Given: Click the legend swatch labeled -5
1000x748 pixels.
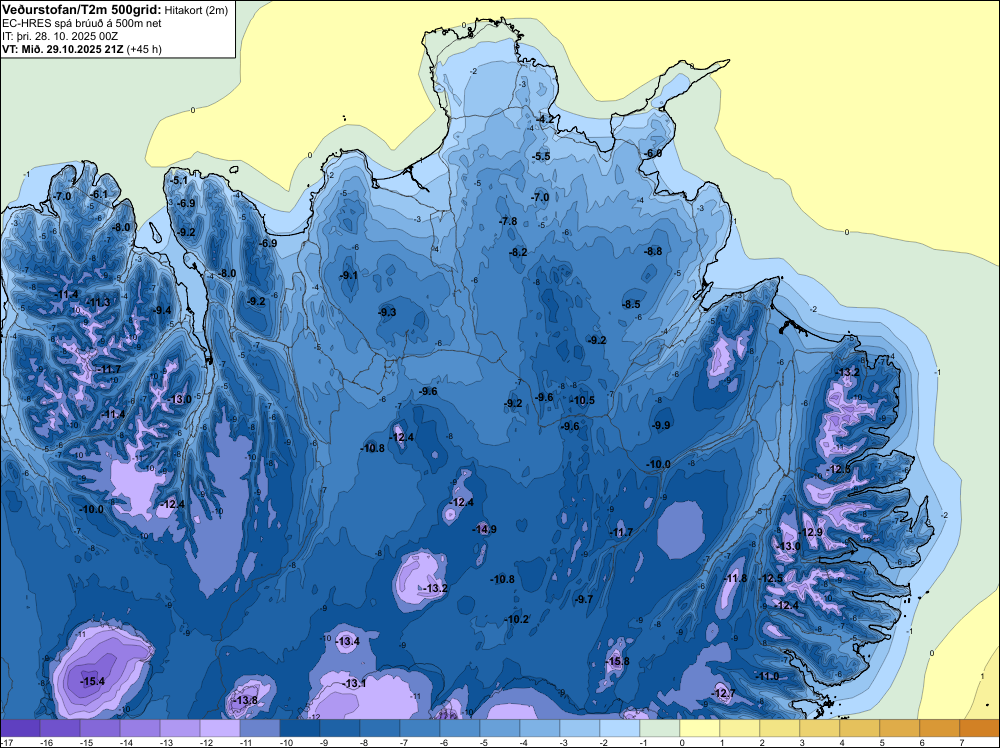Looking at the screenshot, I should tap(499, 728).
